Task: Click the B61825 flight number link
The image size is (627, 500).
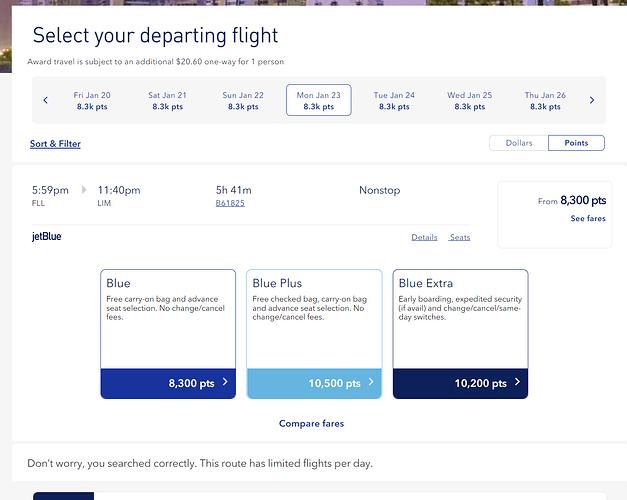Action: tap(230, 203)
